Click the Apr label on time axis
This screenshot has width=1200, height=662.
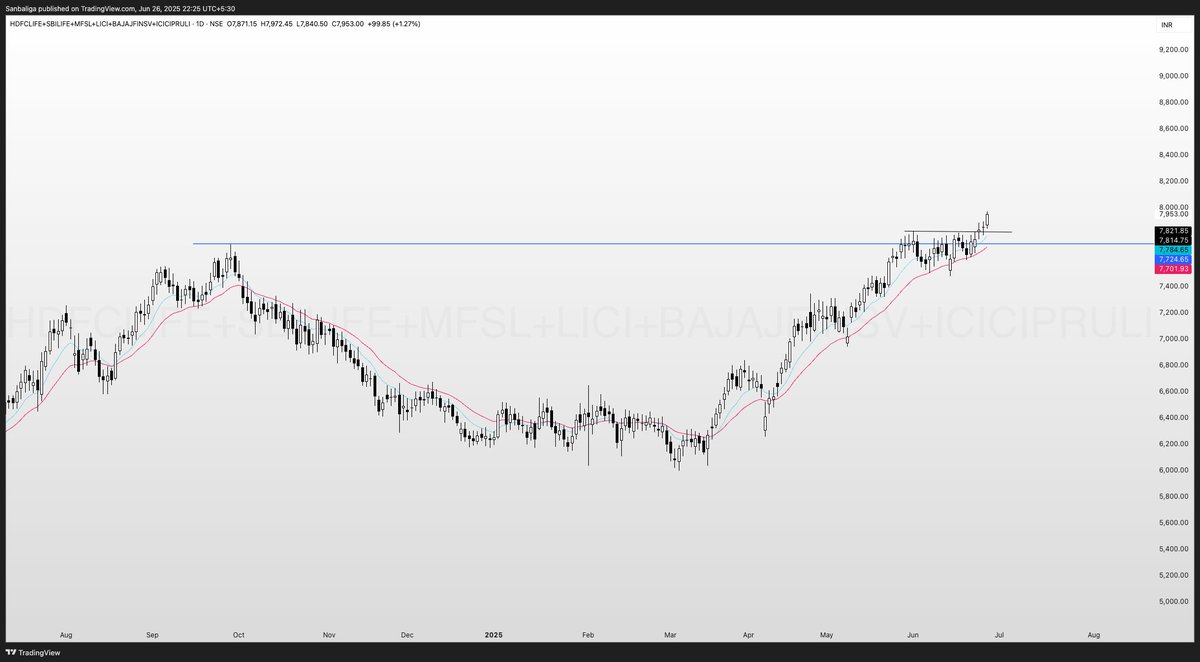tap(749, 635)
